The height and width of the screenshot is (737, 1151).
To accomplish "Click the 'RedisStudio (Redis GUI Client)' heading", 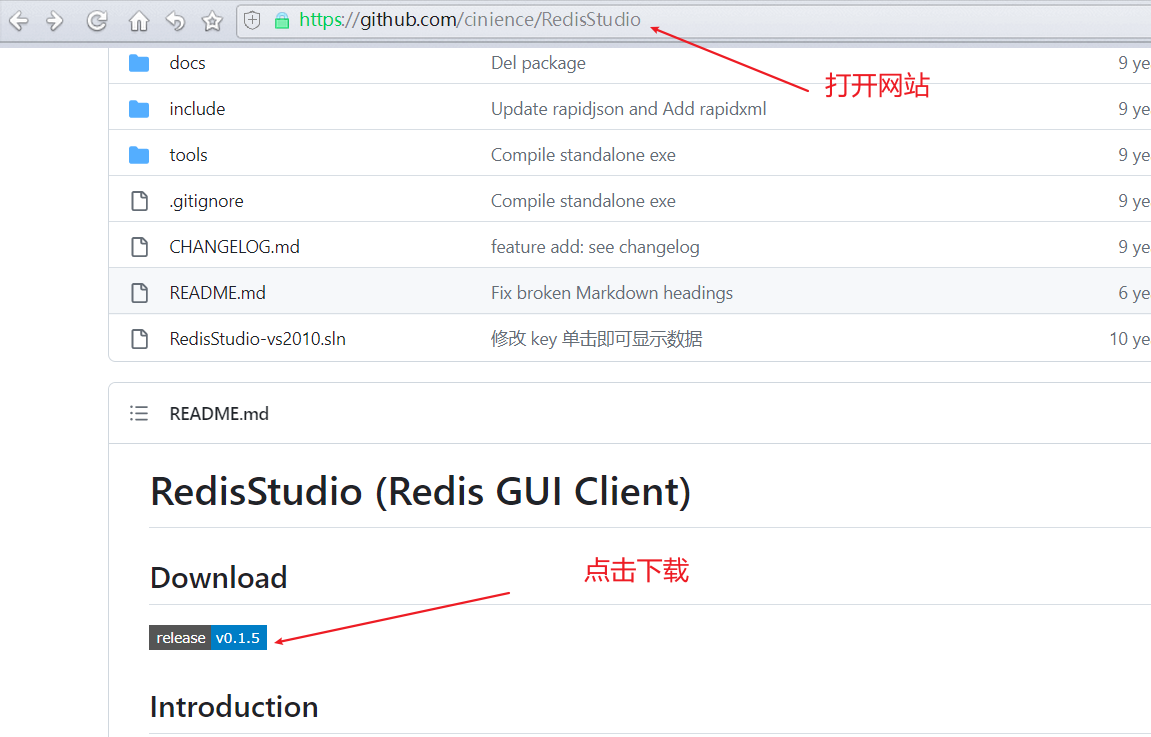I will coord(421,491).
